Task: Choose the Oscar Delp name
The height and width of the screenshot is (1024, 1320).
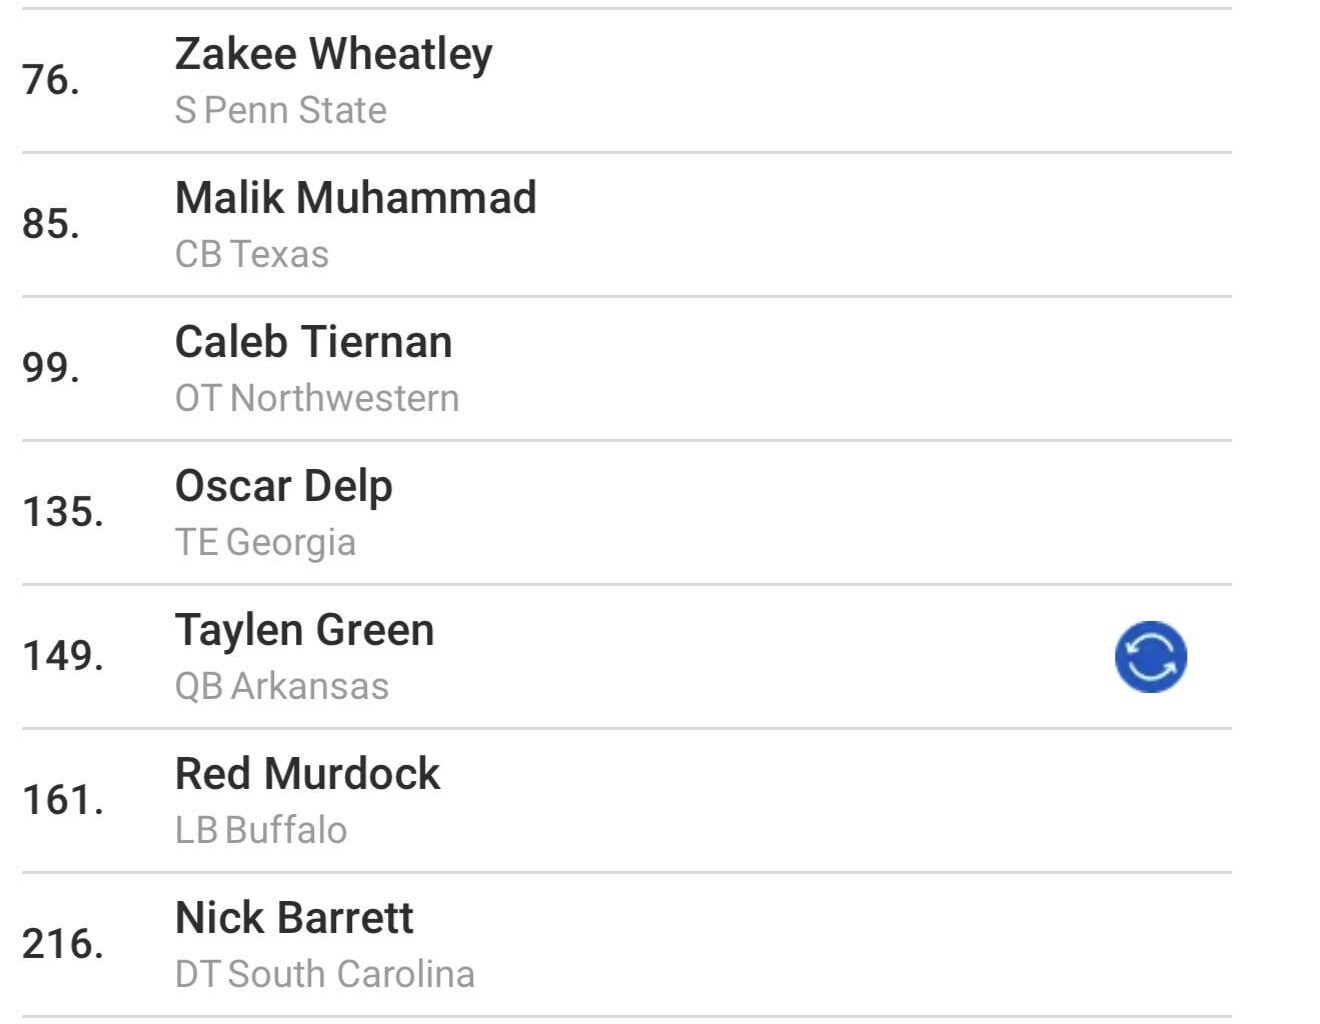Action: pos(283,486)
